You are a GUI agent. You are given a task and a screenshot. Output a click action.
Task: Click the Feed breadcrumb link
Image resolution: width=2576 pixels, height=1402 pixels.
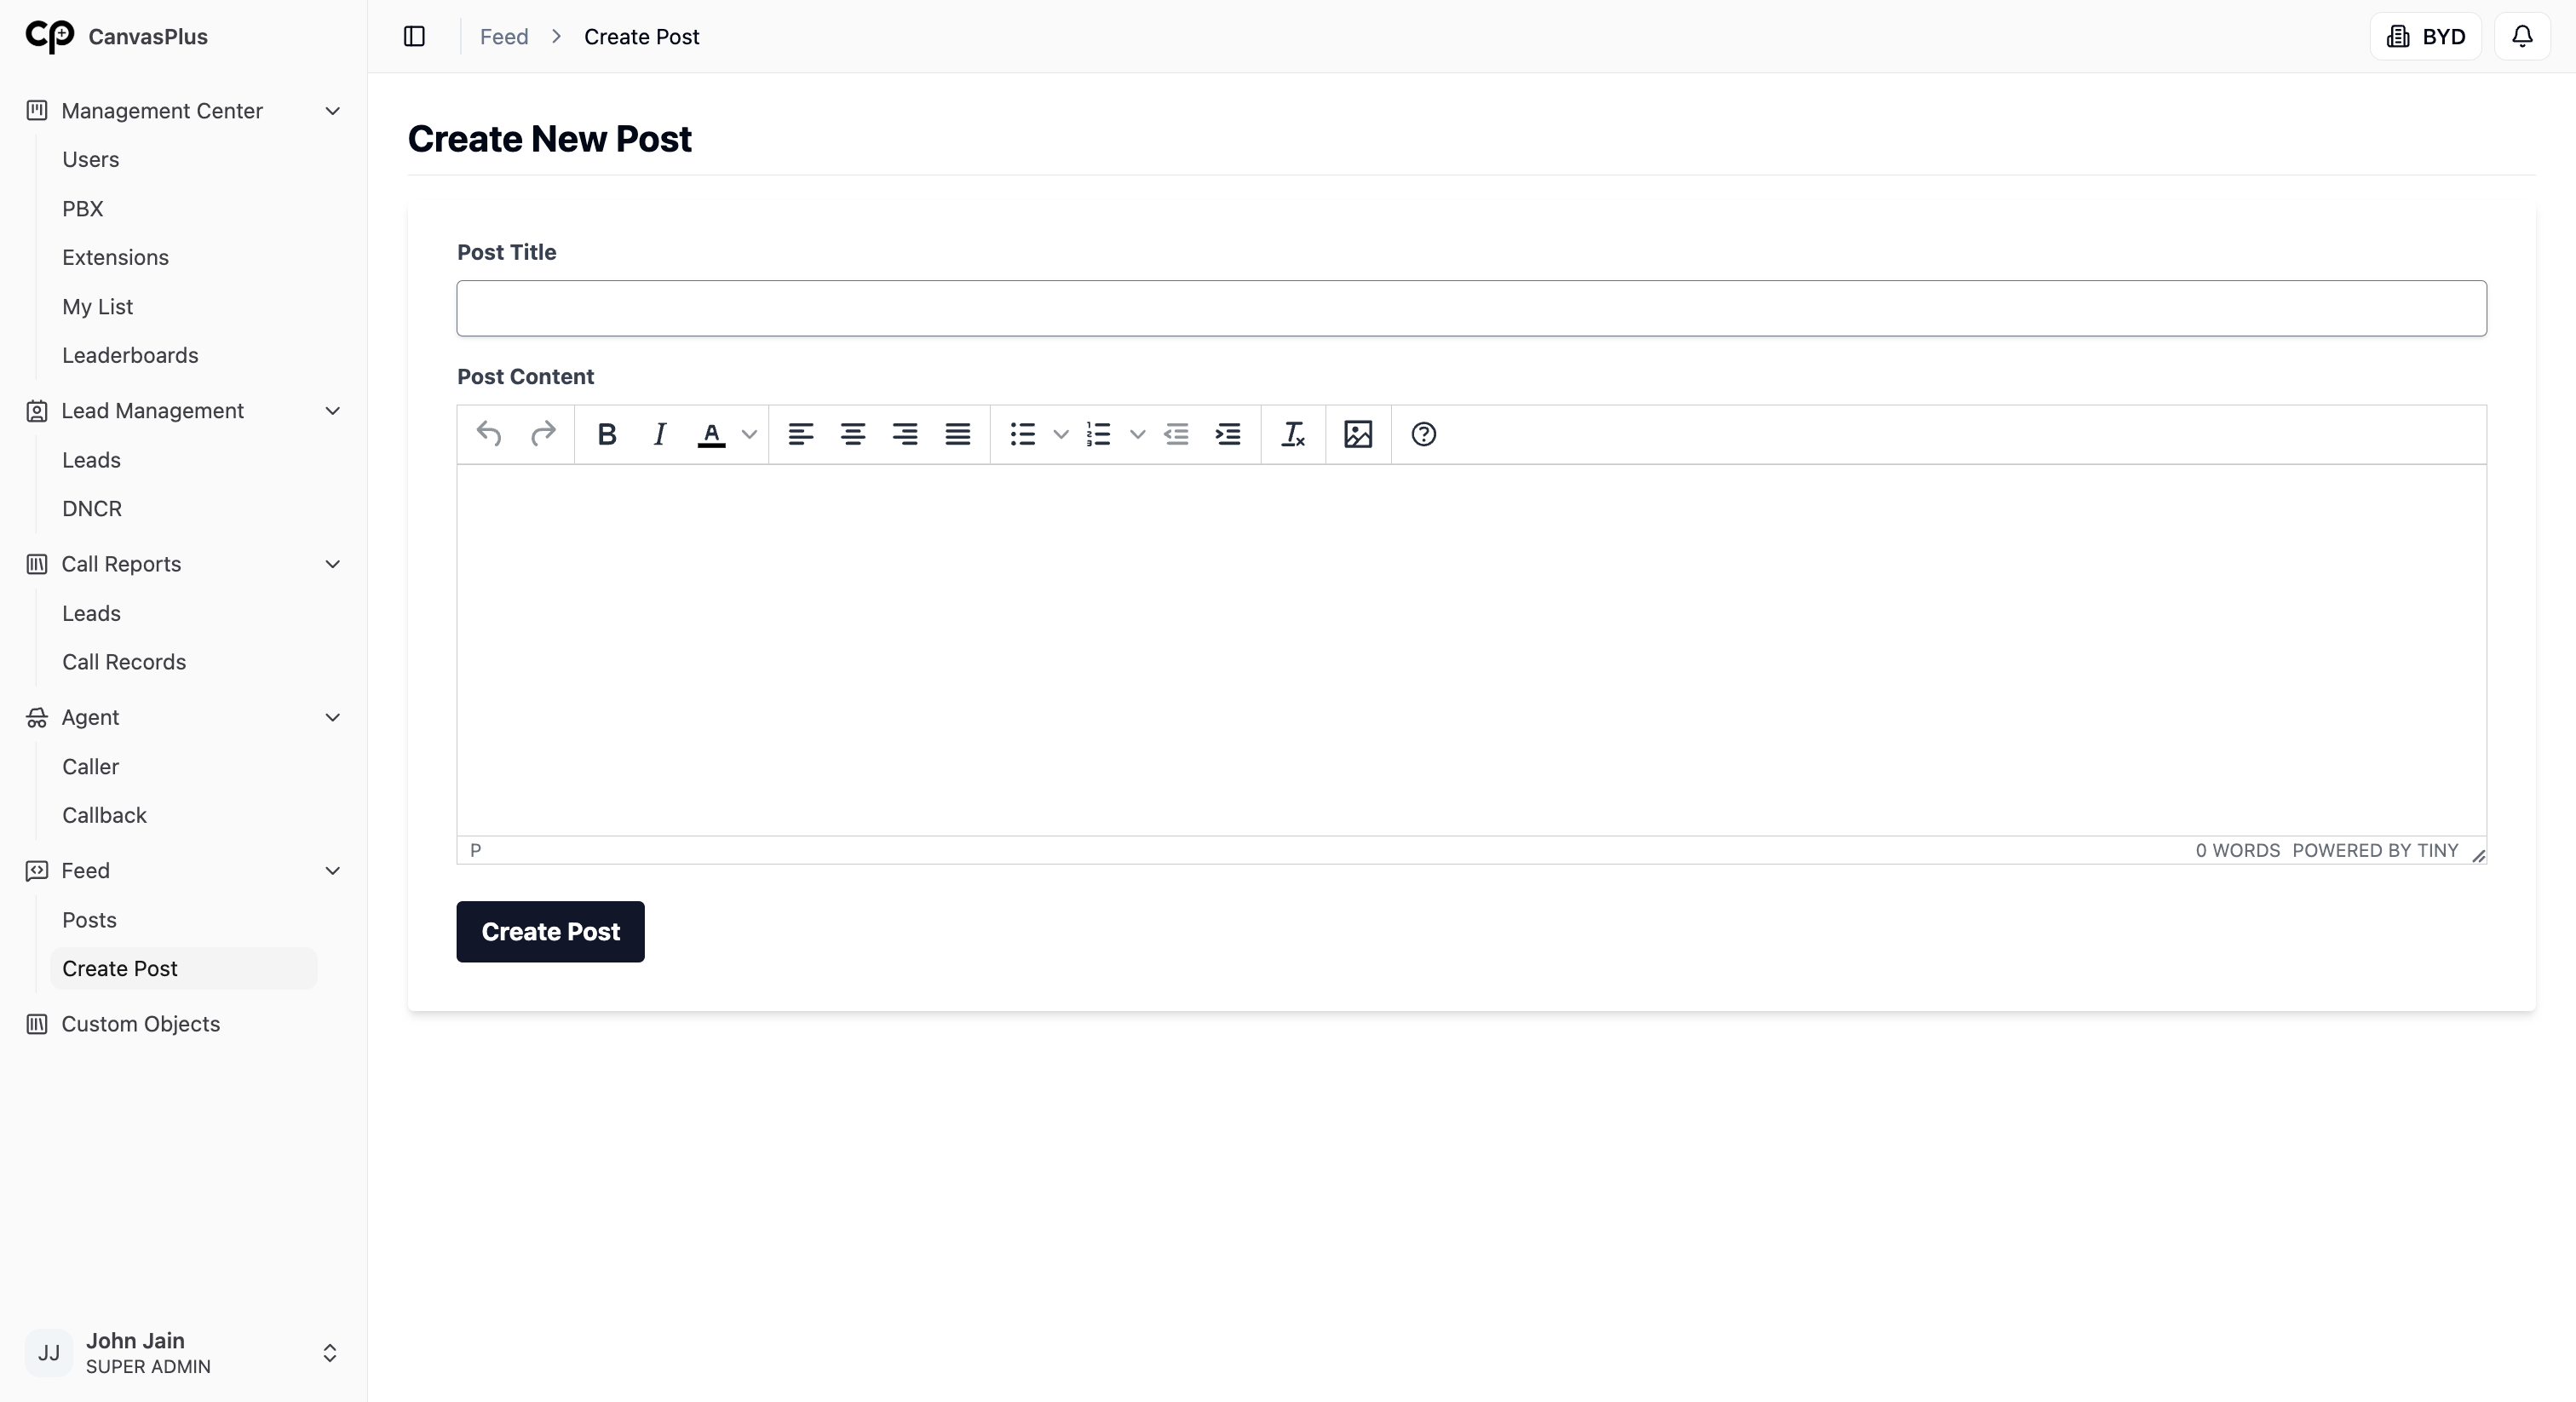[x=504, y=37]
